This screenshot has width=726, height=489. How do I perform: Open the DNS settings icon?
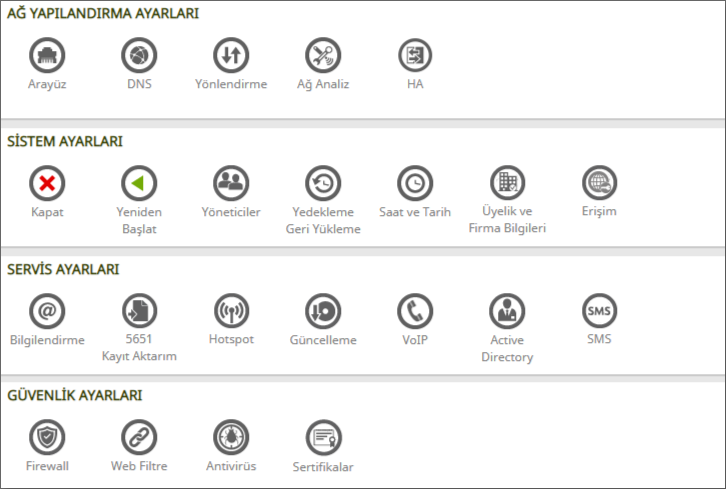pos(139,56)
